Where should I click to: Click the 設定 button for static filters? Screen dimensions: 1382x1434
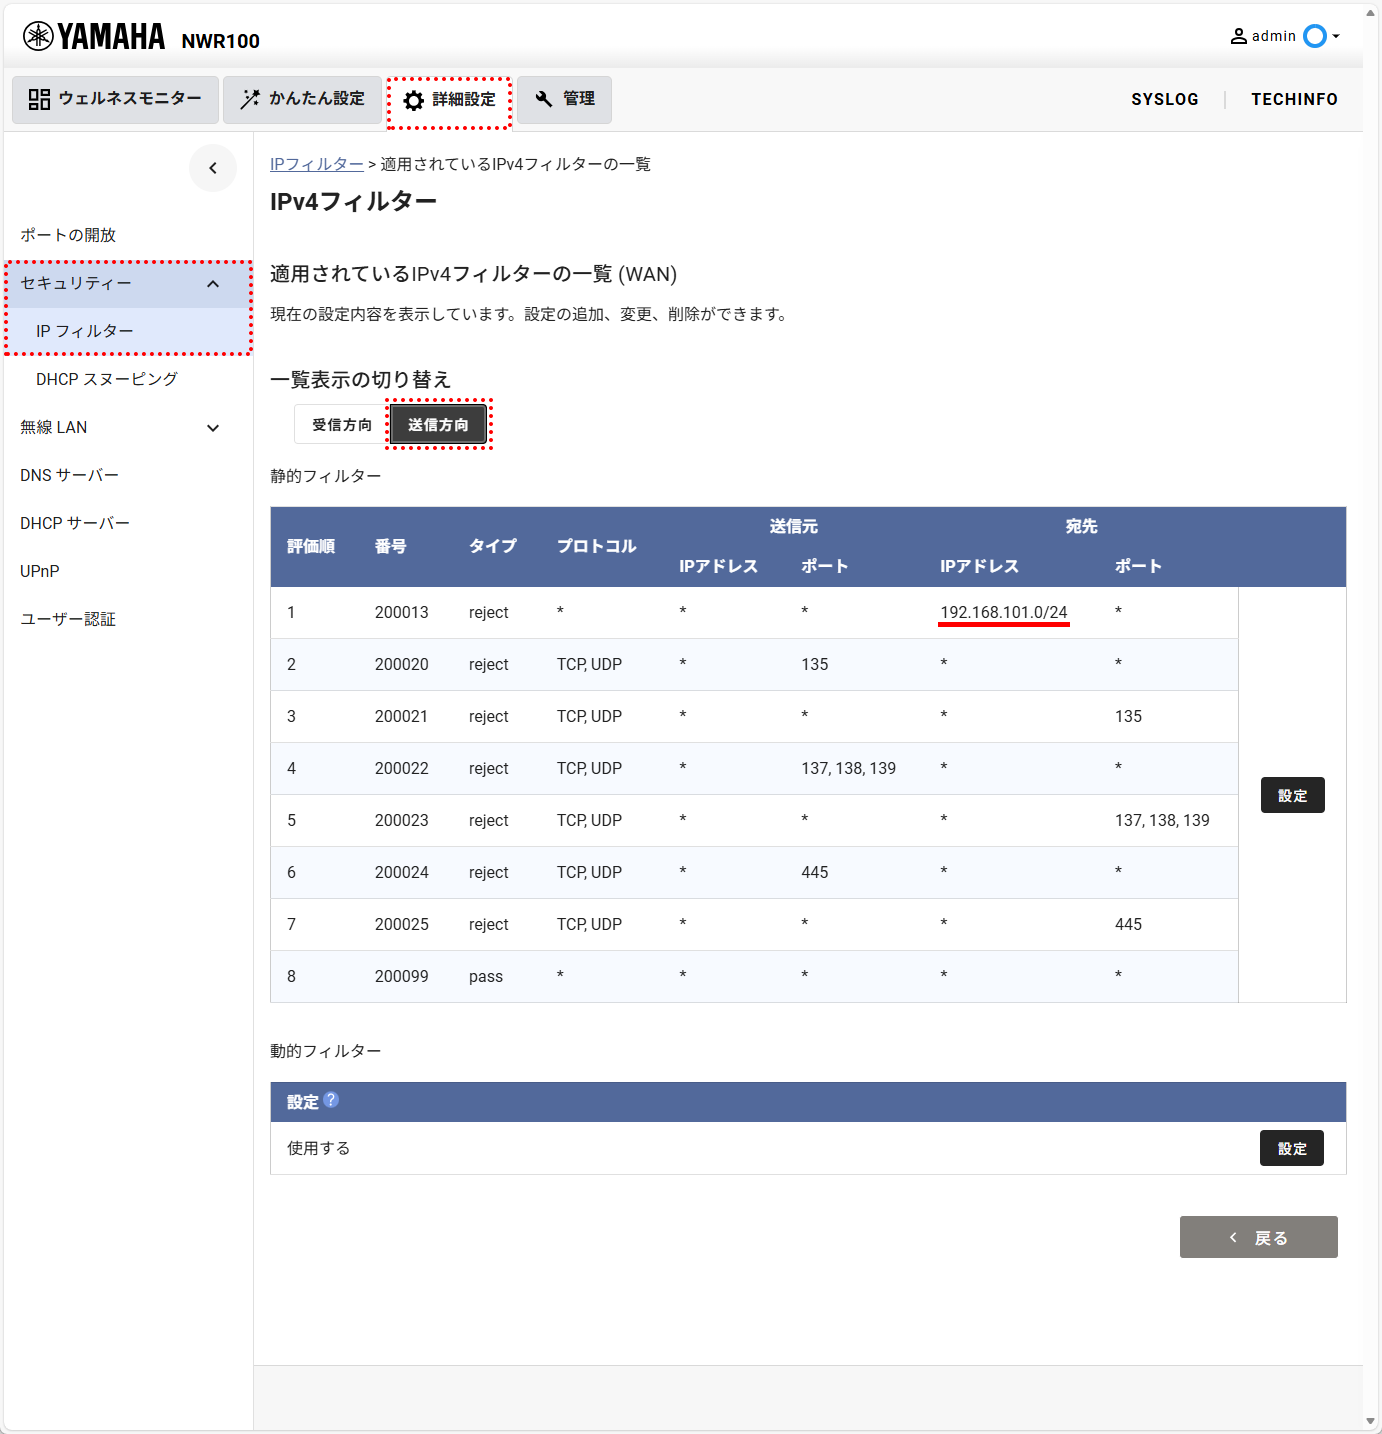pyautogui.click(x=1292, y=795)
